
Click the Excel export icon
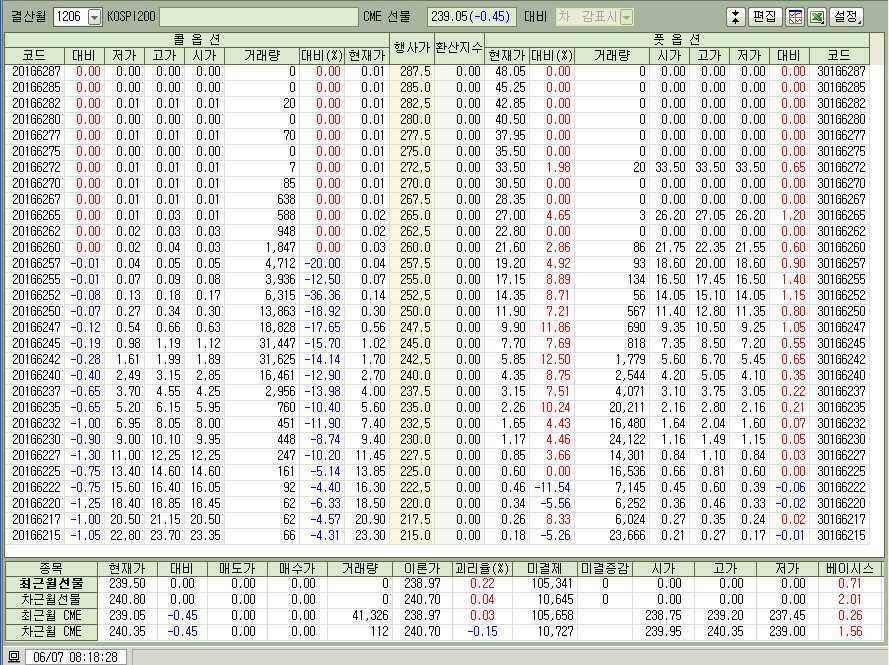[817, 17]
